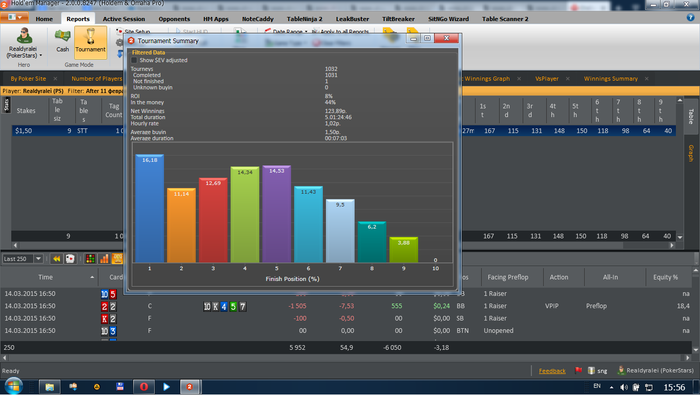Click the hands grid horizontal scrollbar
Image resolution: width=700 pixels, height=395 pixels.
pos(346,358)
